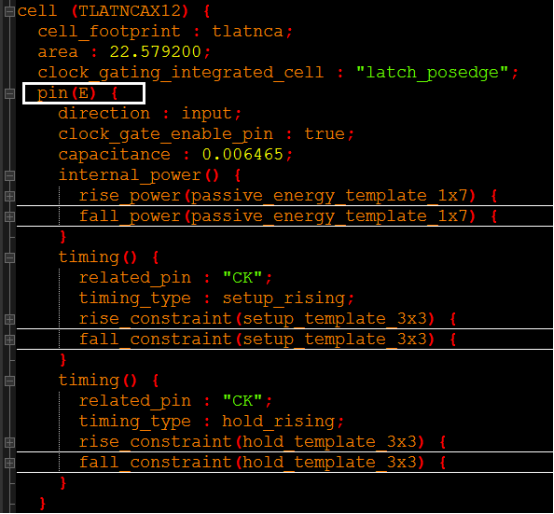Expand the rise_power(passive_energy_template_1x7) fold marker
This screenshot has height=514, width=554.
click(x=10, y=196)
